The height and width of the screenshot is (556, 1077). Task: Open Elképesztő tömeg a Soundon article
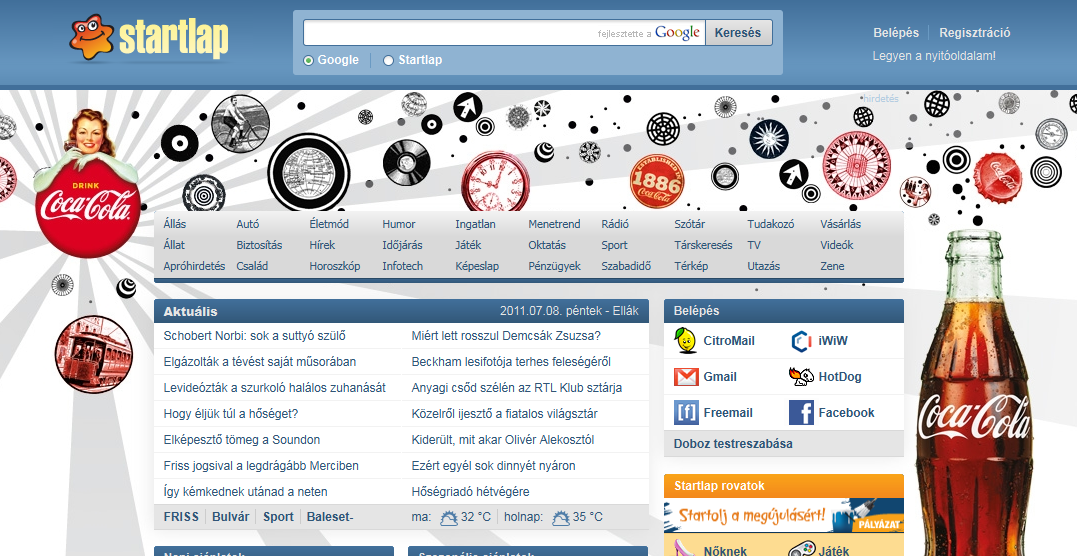[x=242, y=440]
